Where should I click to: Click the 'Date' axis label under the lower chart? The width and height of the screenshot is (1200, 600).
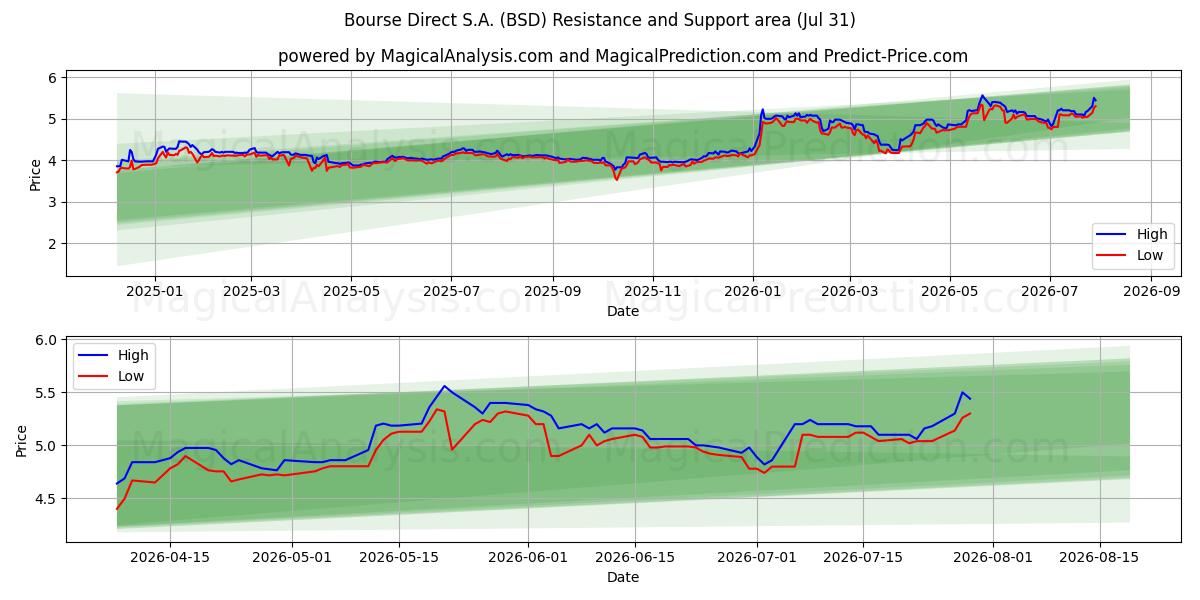pos(623,577)
